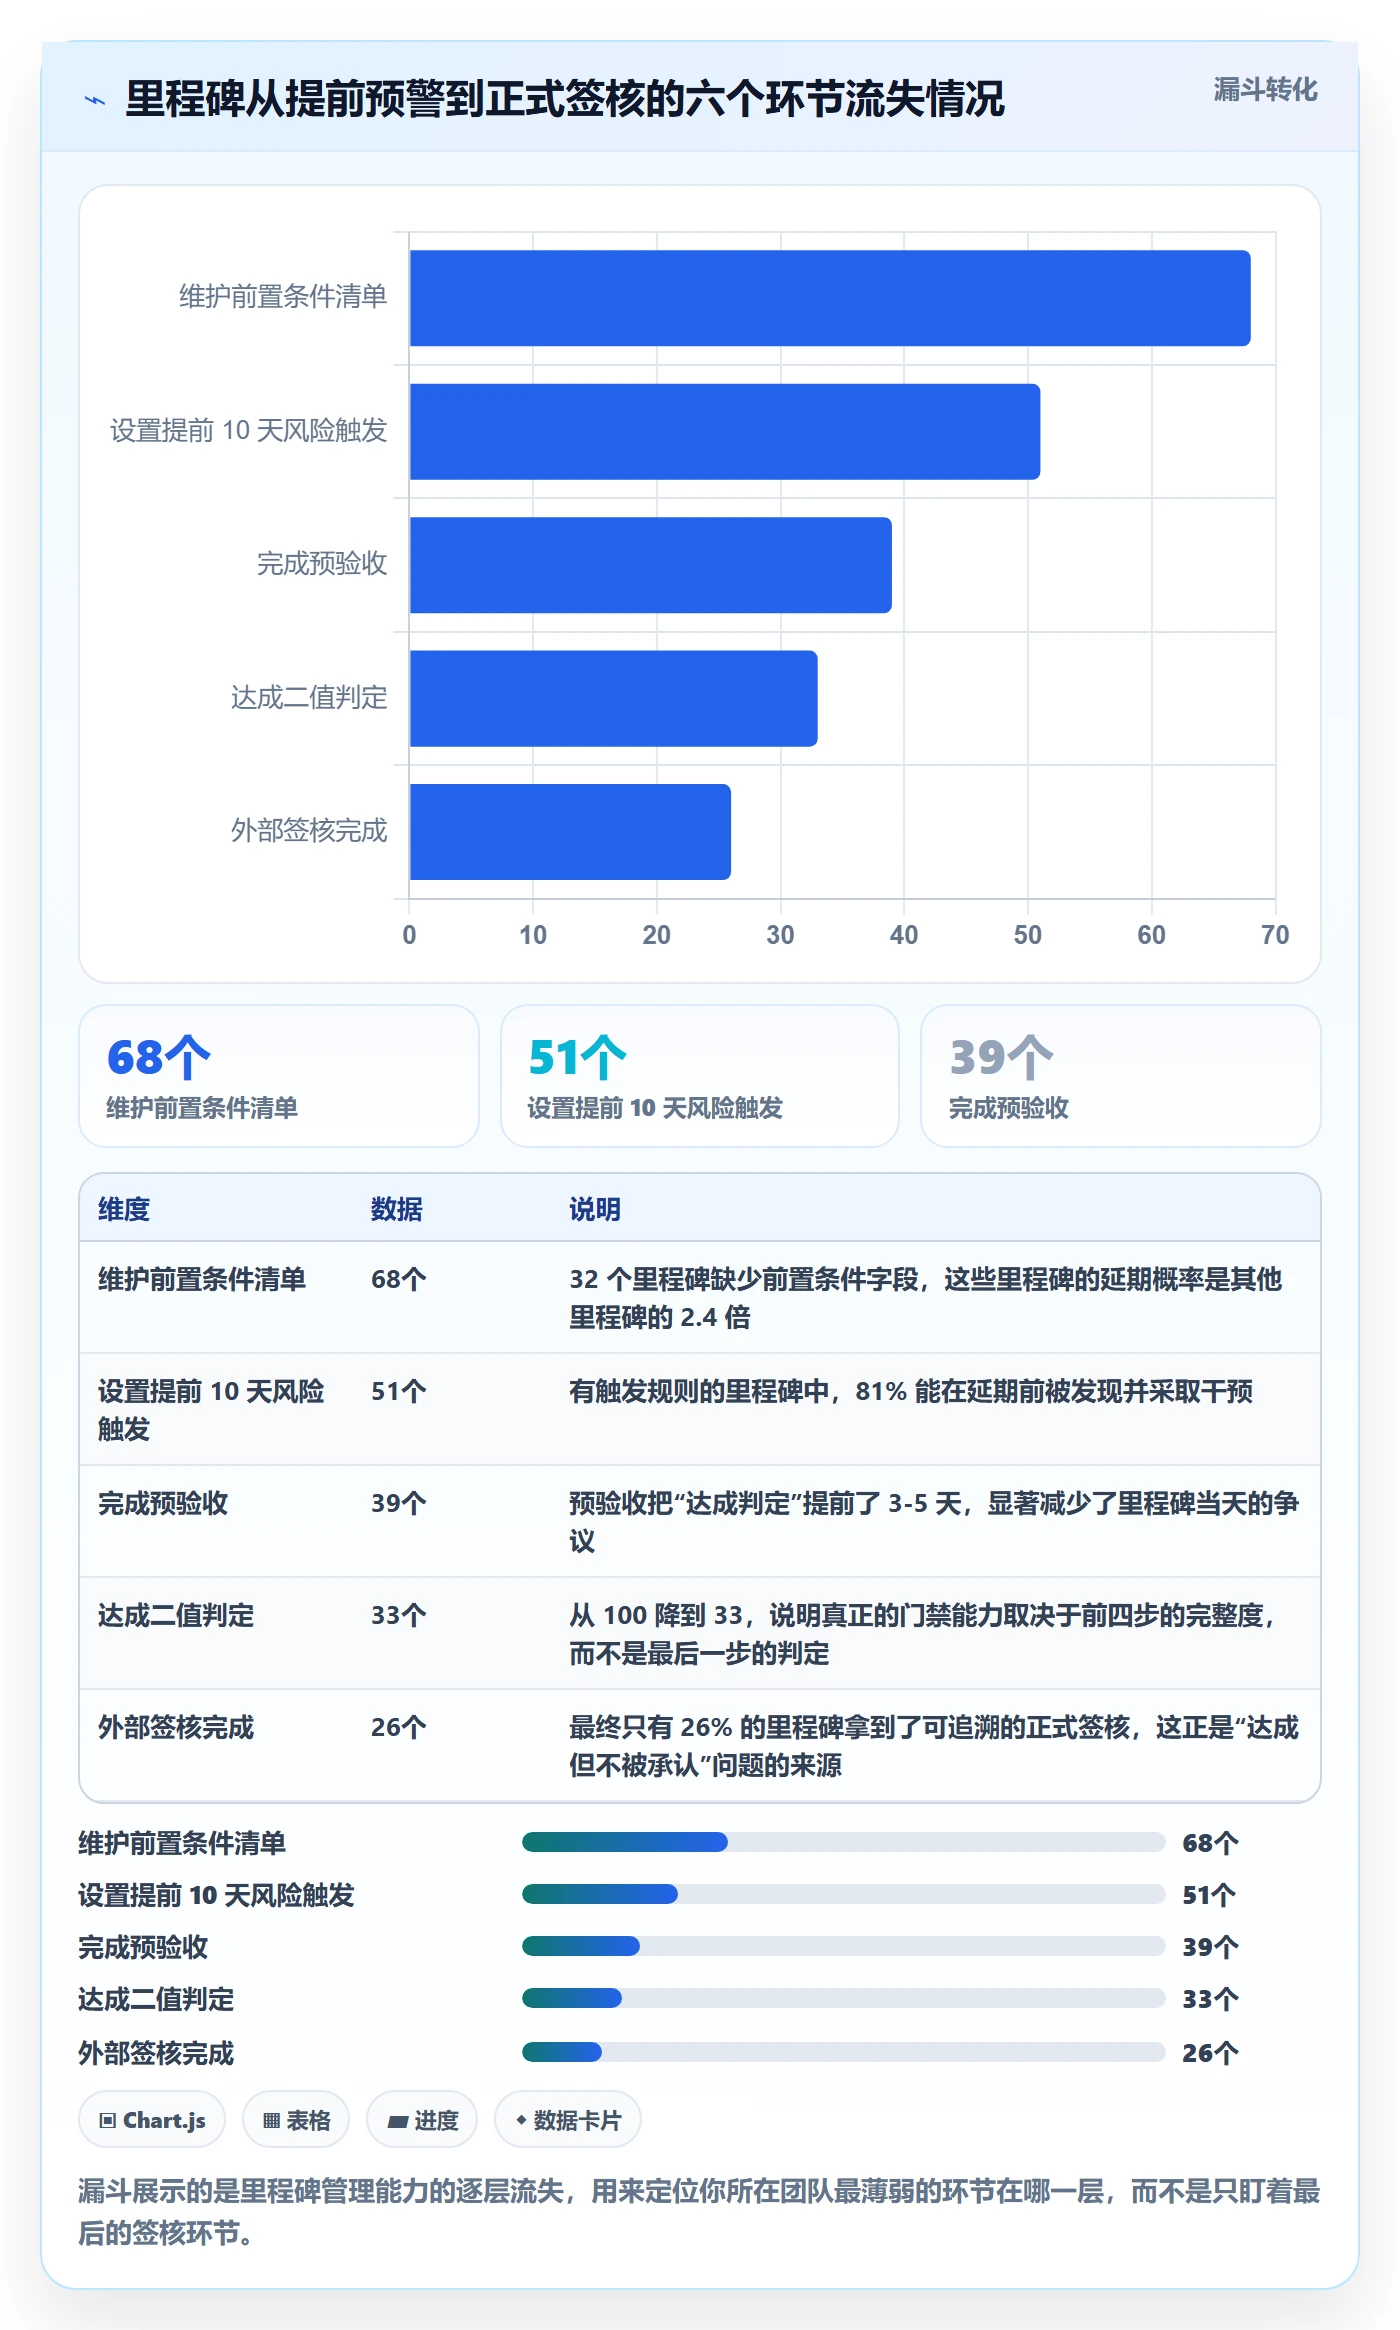
Task: Click chart axis label 外部签核完成
Action: coord(309,831)
